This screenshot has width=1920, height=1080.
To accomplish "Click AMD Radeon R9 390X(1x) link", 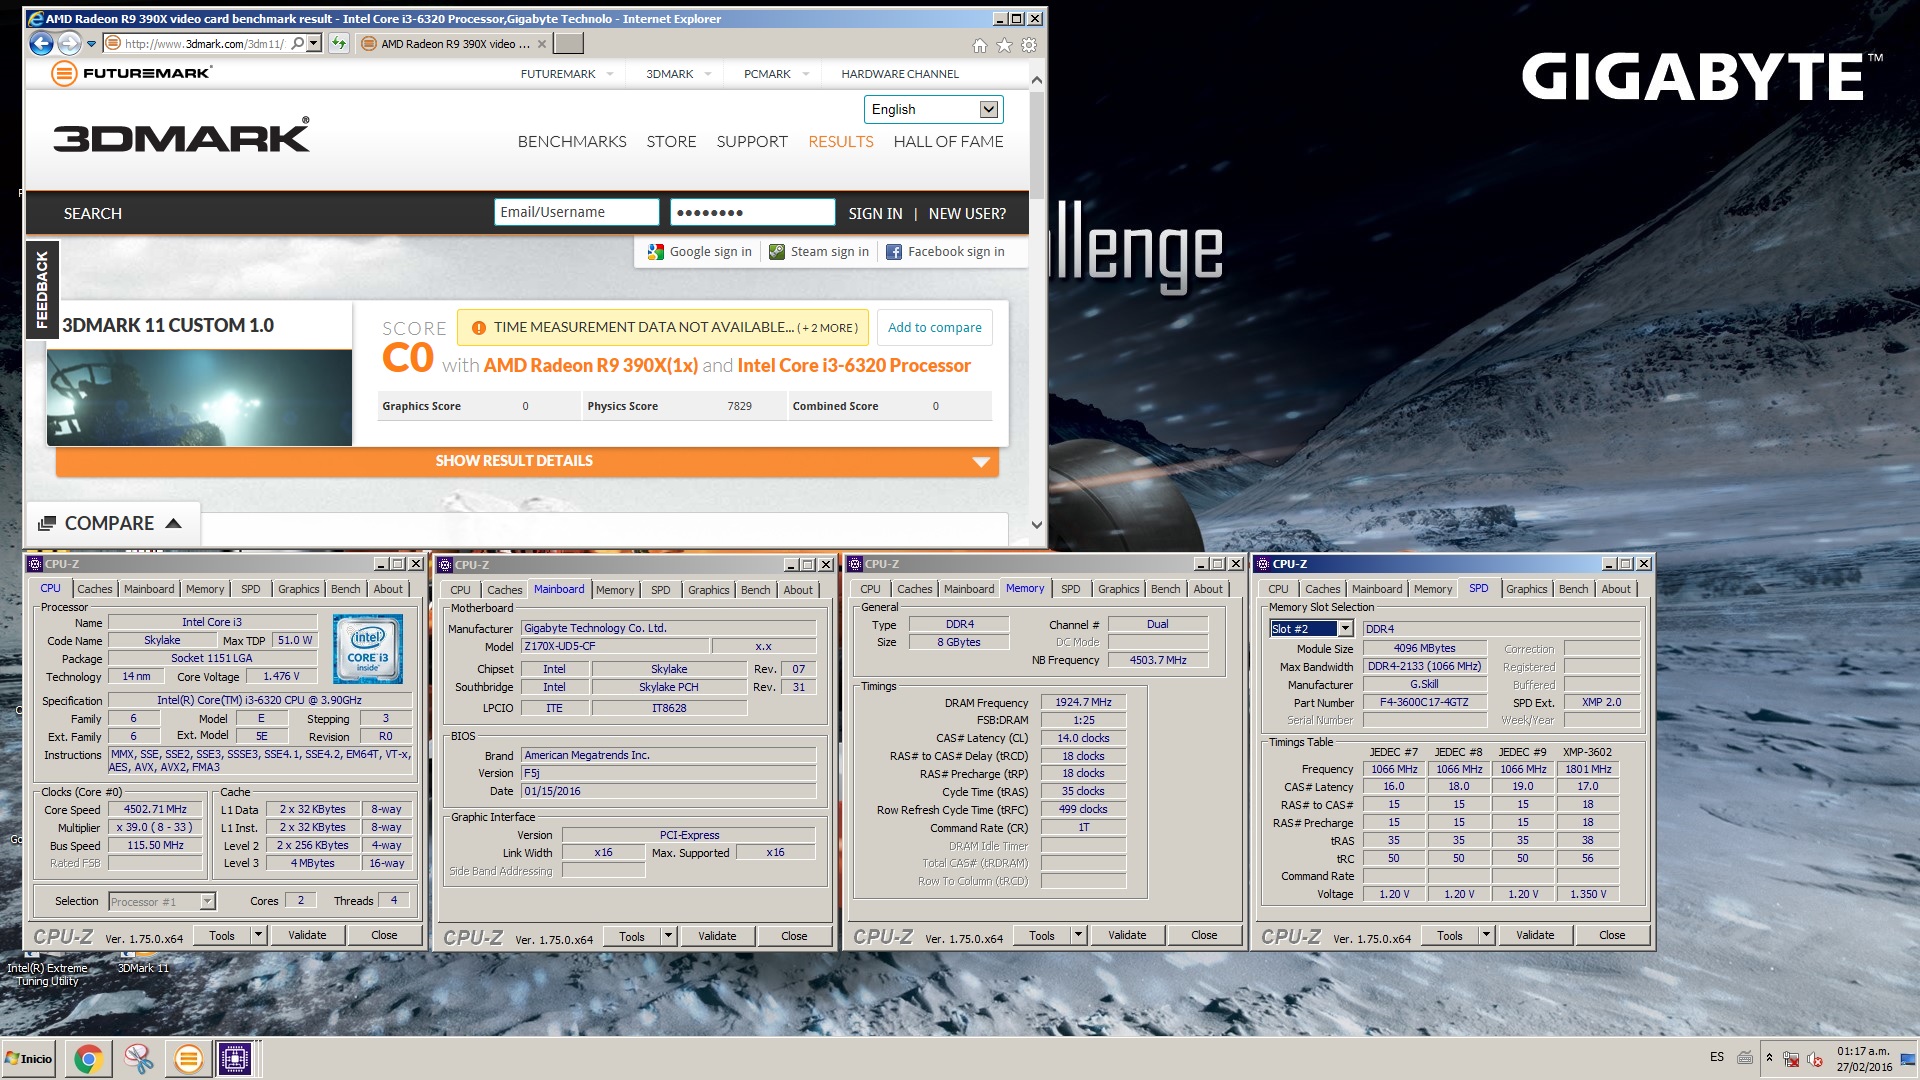I will point(591,366).
